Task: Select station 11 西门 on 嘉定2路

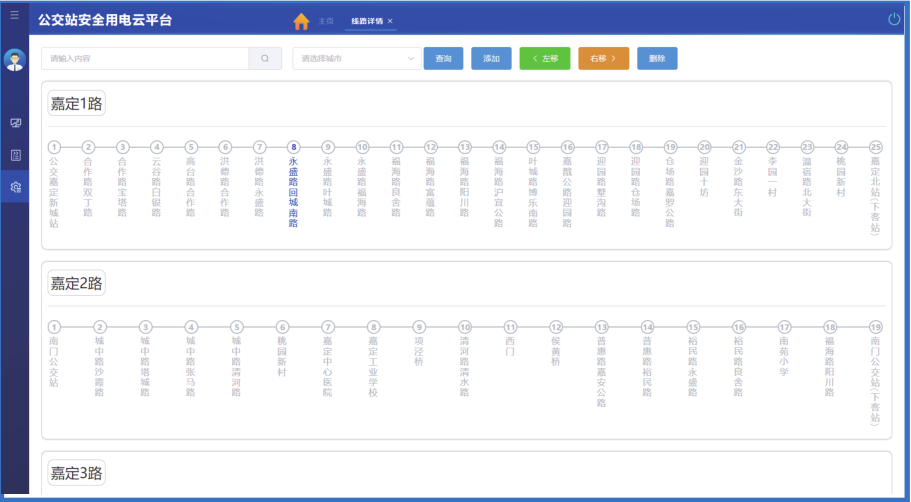Action: tap(511, 327)
